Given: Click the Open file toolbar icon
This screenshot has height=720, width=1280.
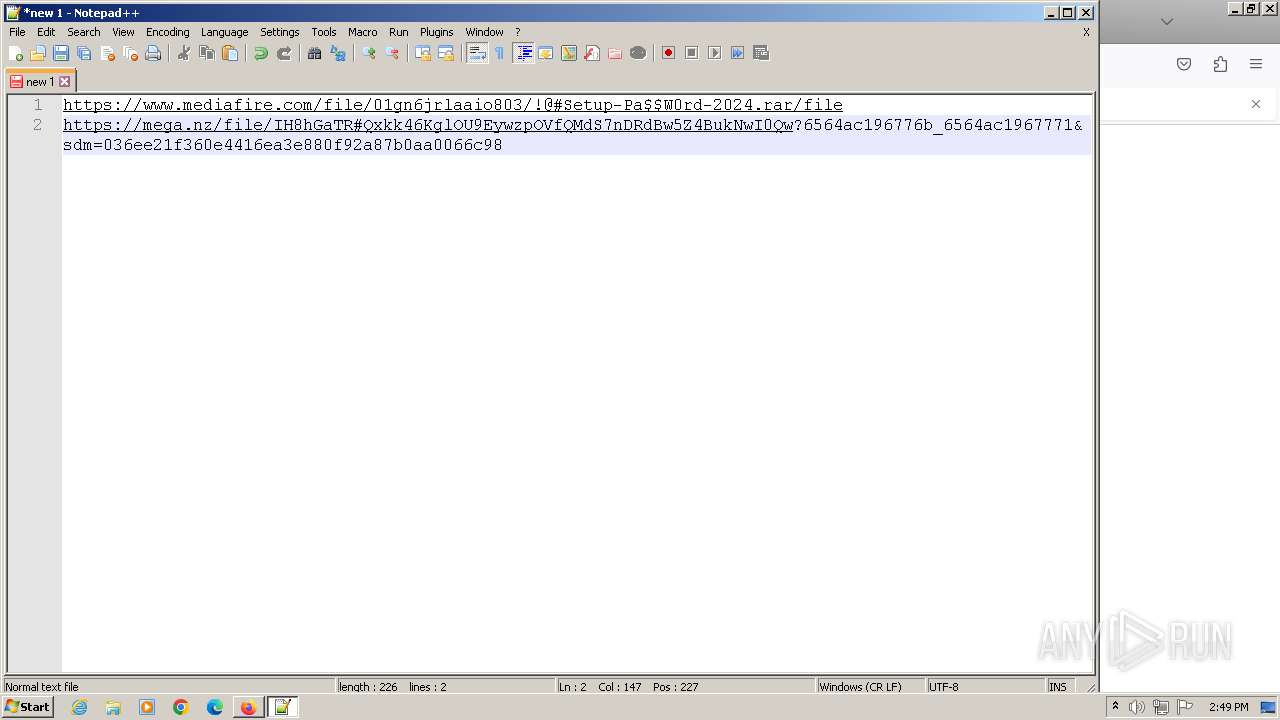Looking at the screenshot, I should 38,53.
